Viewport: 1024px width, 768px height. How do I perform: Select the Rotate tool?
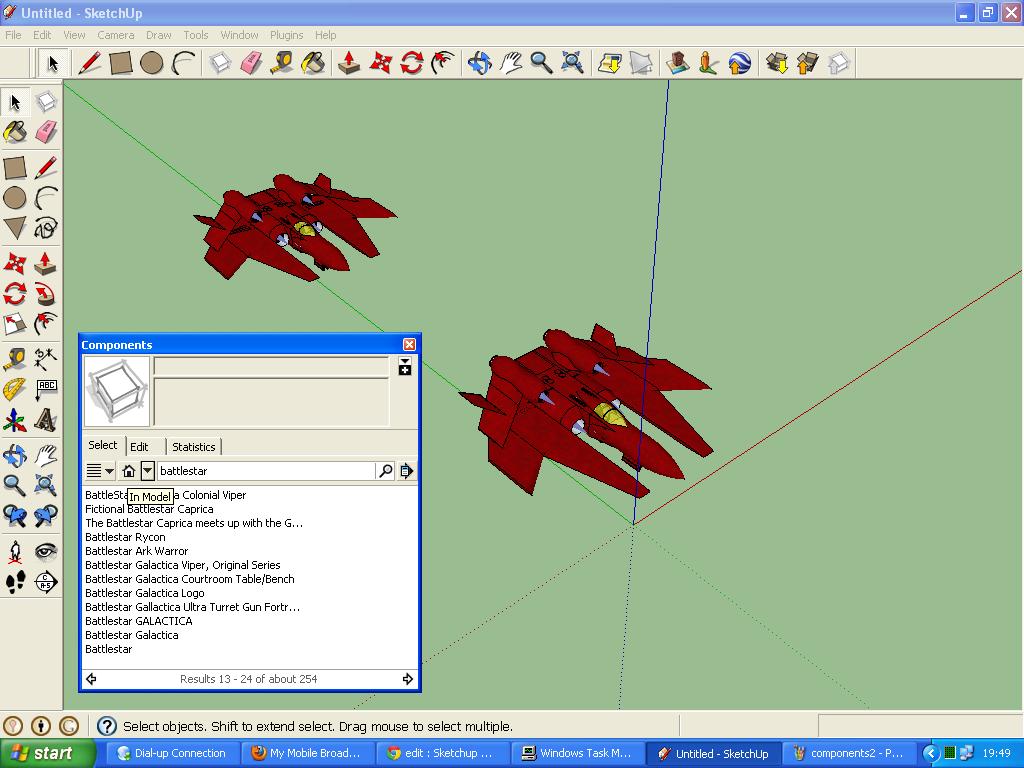tap(15, 292)
